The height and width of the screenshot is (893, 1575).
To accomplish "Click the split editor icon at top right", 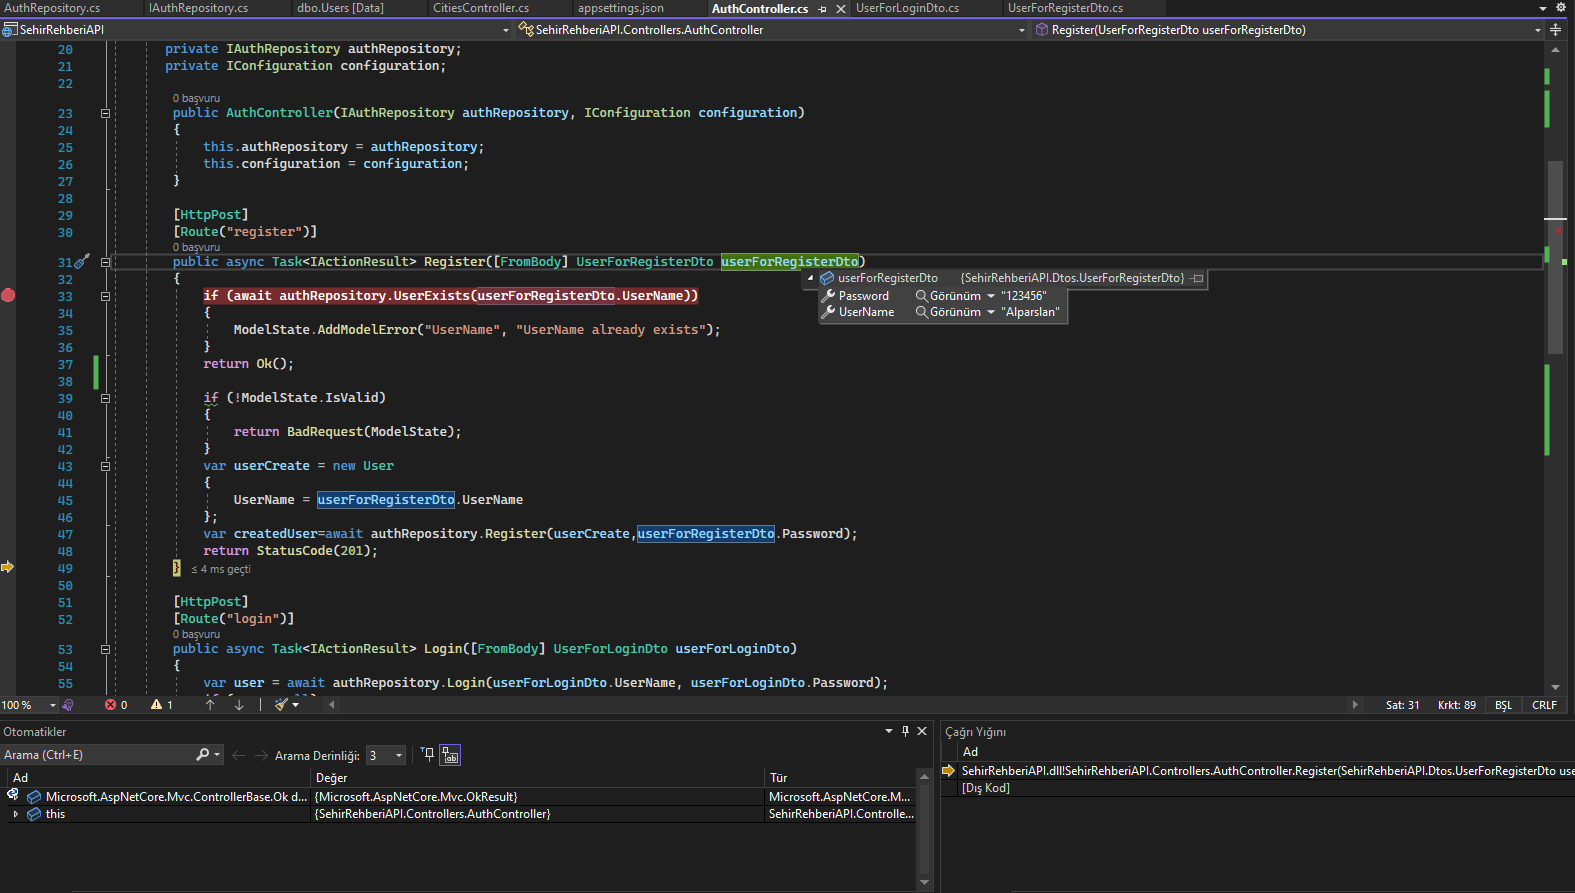I will (1555, 30).
